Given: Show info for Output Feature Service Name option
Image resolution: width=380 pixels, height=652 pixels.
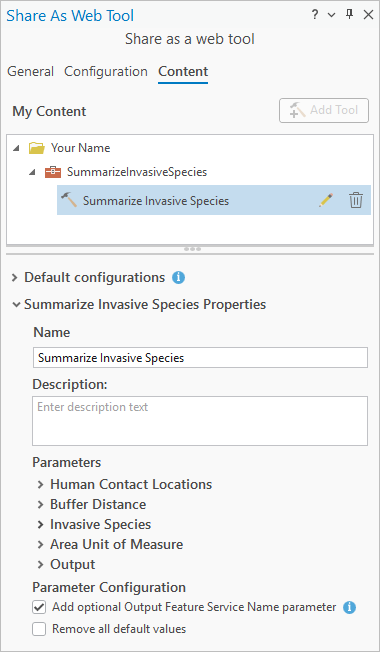Looking at the screenshot, I should [349, 608].
